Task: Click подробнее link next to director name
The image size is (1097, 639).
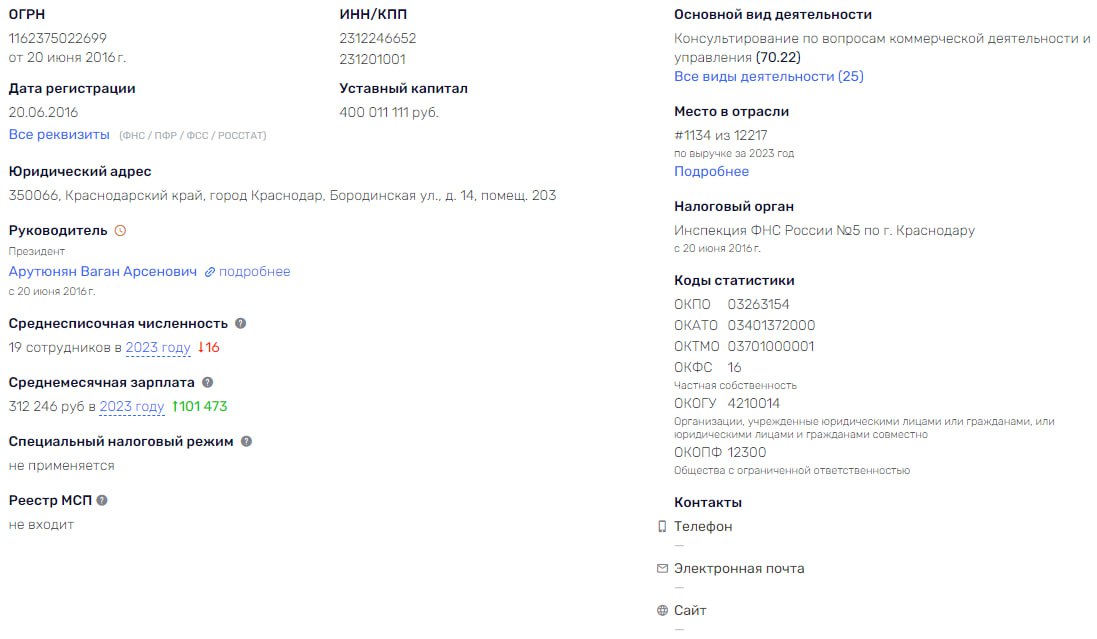Action: tap(255, 272)
